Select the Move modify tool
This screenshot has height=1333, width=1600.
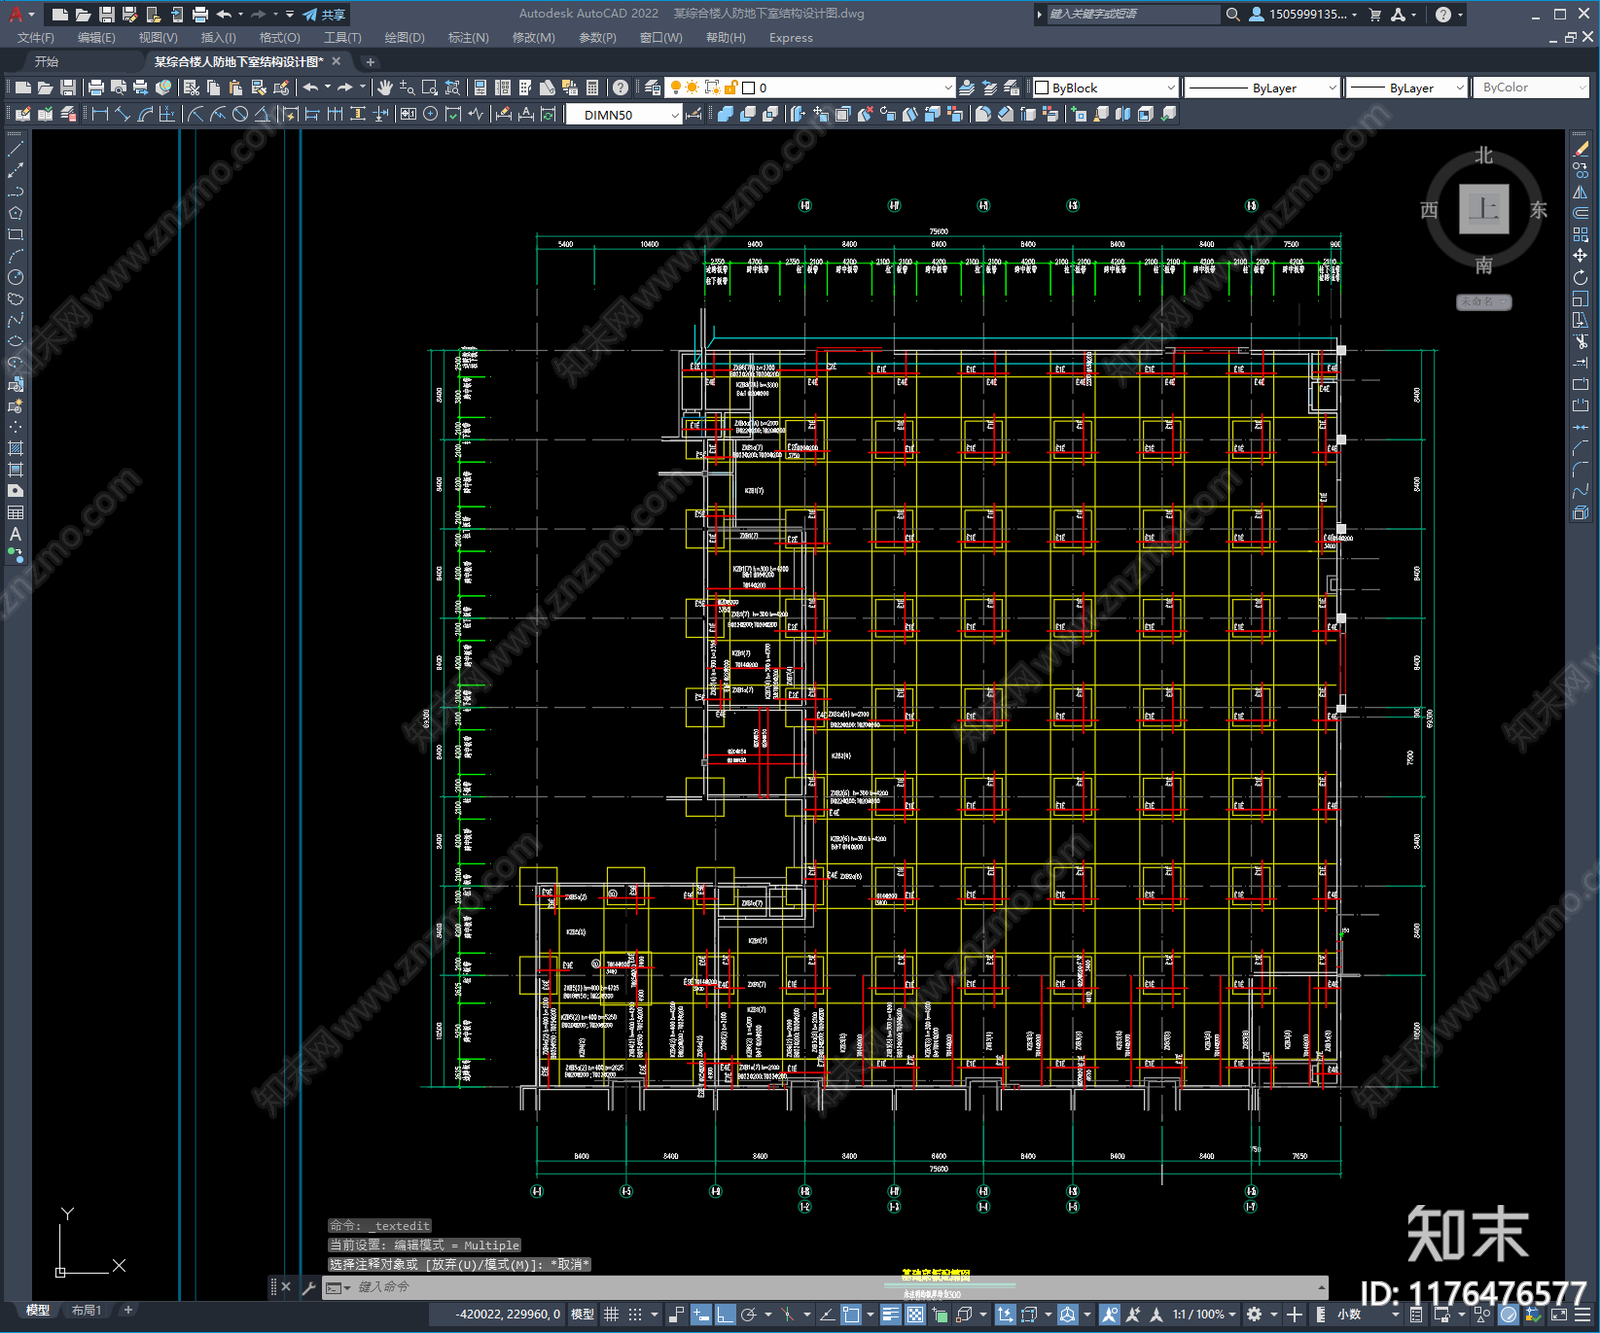(x=1580, y=256)
